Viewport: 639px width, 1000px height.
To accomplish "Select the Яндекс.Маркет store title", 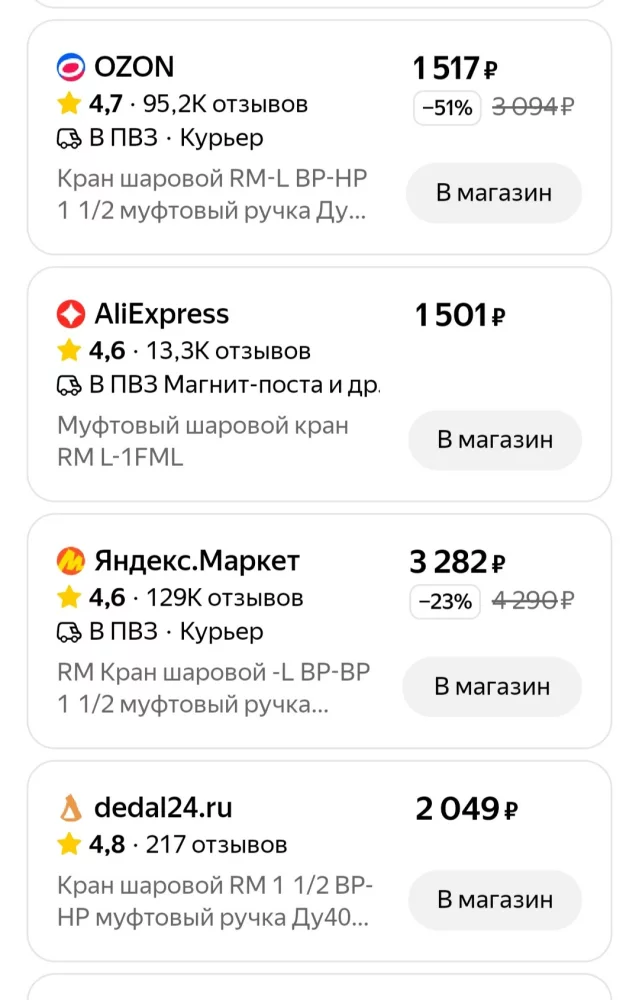I will 197,561.
